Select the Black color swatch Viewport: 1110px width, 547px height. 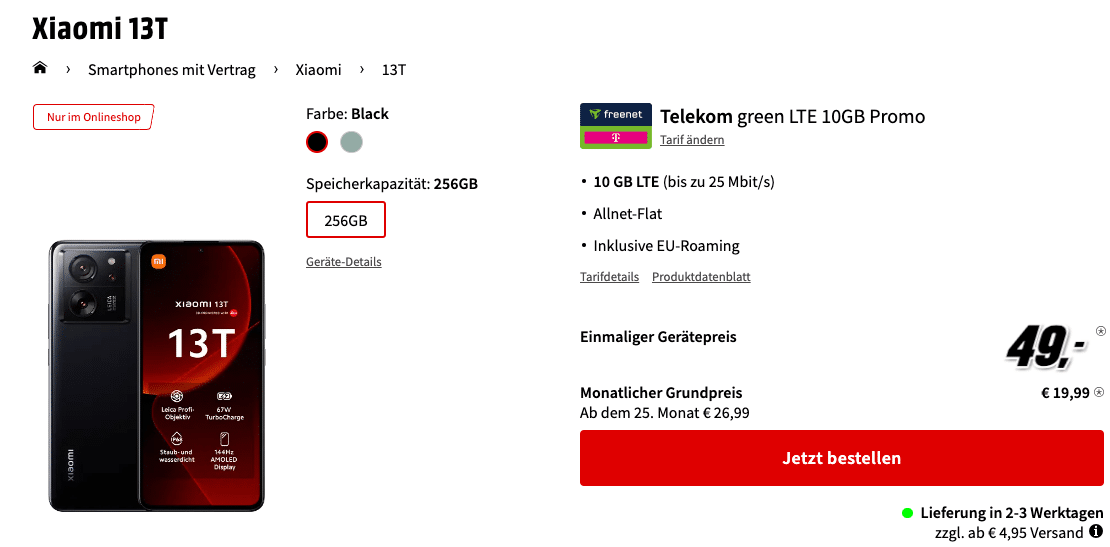(x=317, y=142)
